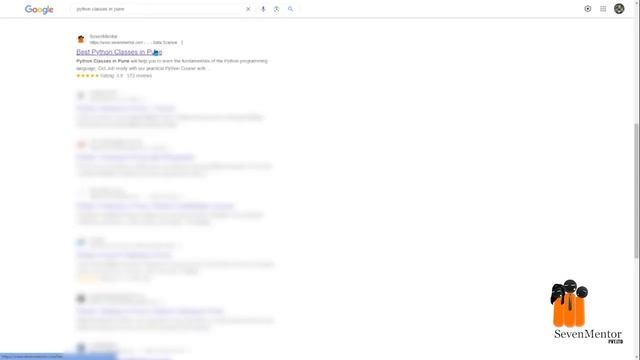Open image search via the camera lens icon
This screenshot has height=360, width=640.
click(277, 9)
